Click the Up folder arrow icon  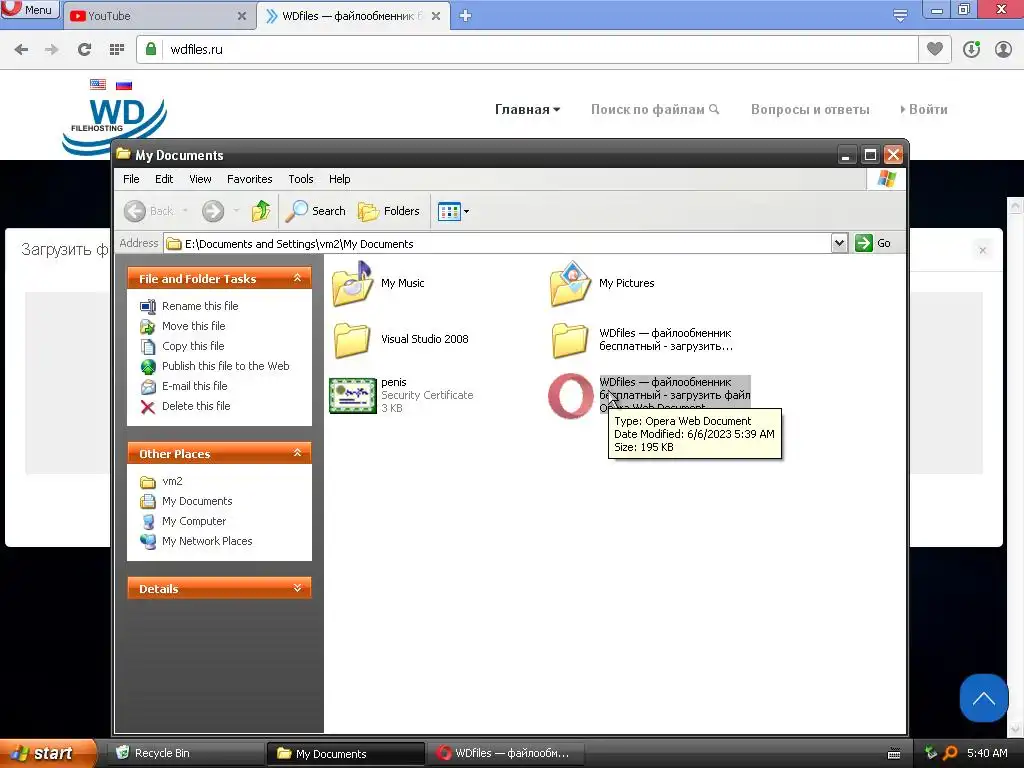[x=261, y=211]
